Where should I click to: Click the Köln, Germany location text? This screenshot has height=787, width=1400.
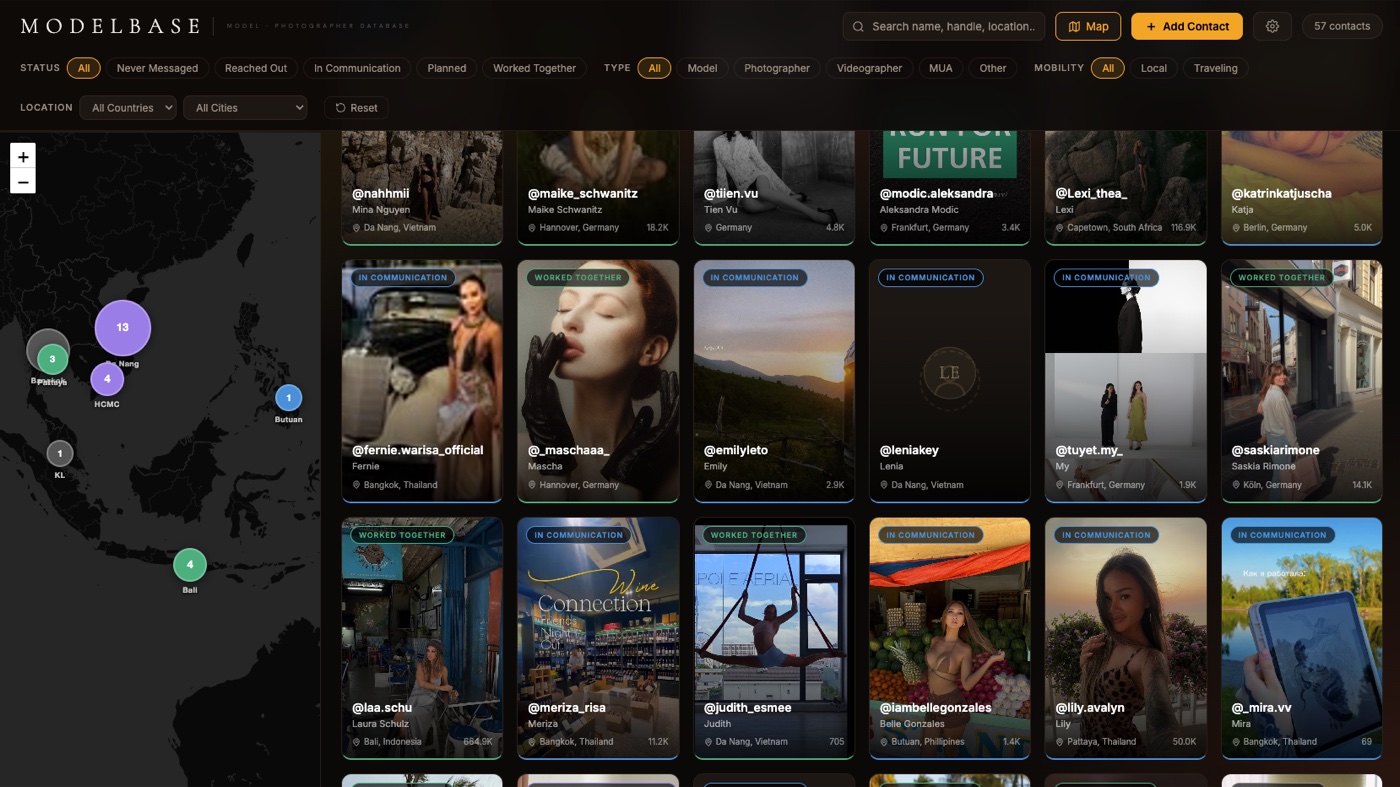tap(1273, 485)
